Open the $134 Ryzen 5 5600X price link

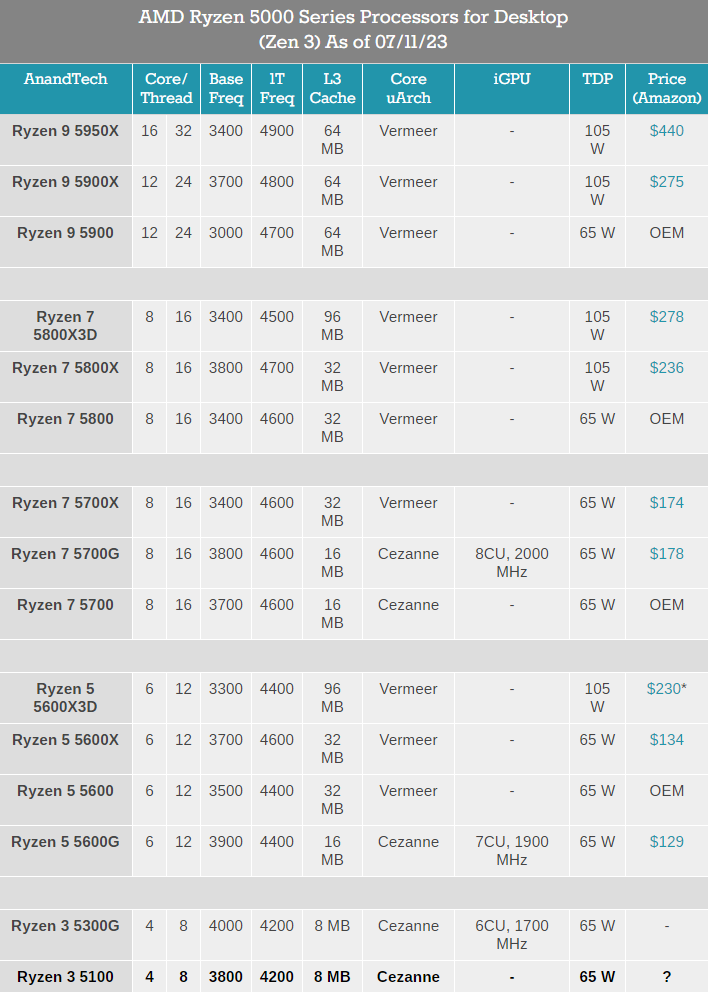(666, 740)
